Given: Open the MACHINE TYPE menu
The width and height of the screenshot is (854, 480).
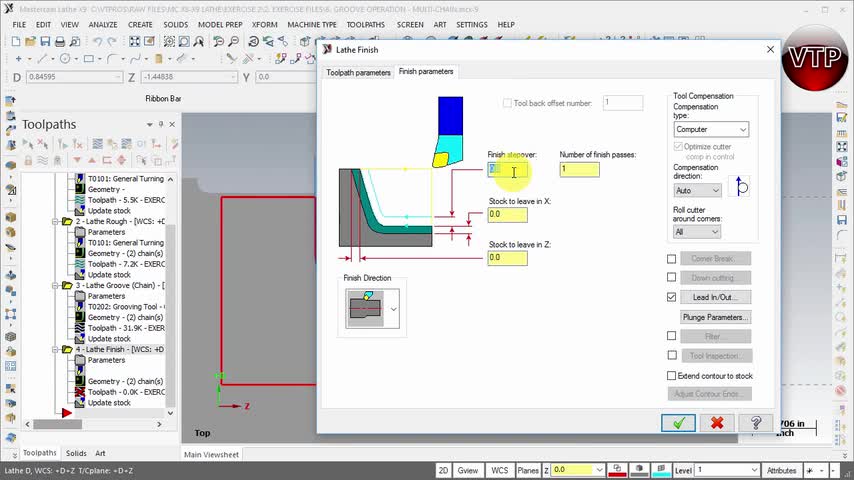Looking at the screenshot, I should 312,25.
